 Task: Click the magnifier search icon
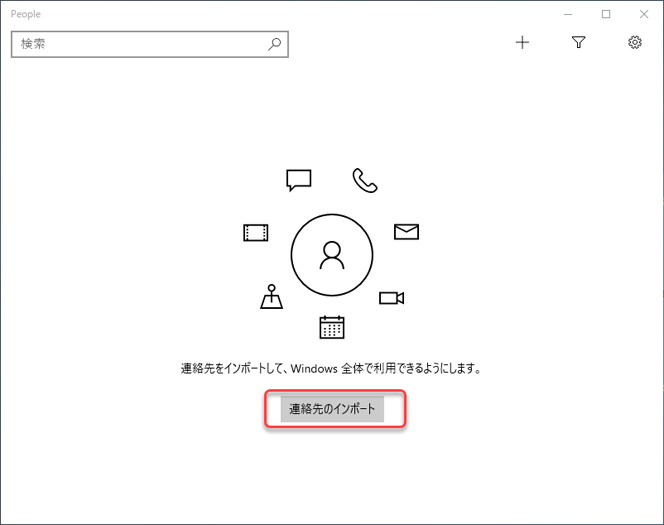(274, 44)
